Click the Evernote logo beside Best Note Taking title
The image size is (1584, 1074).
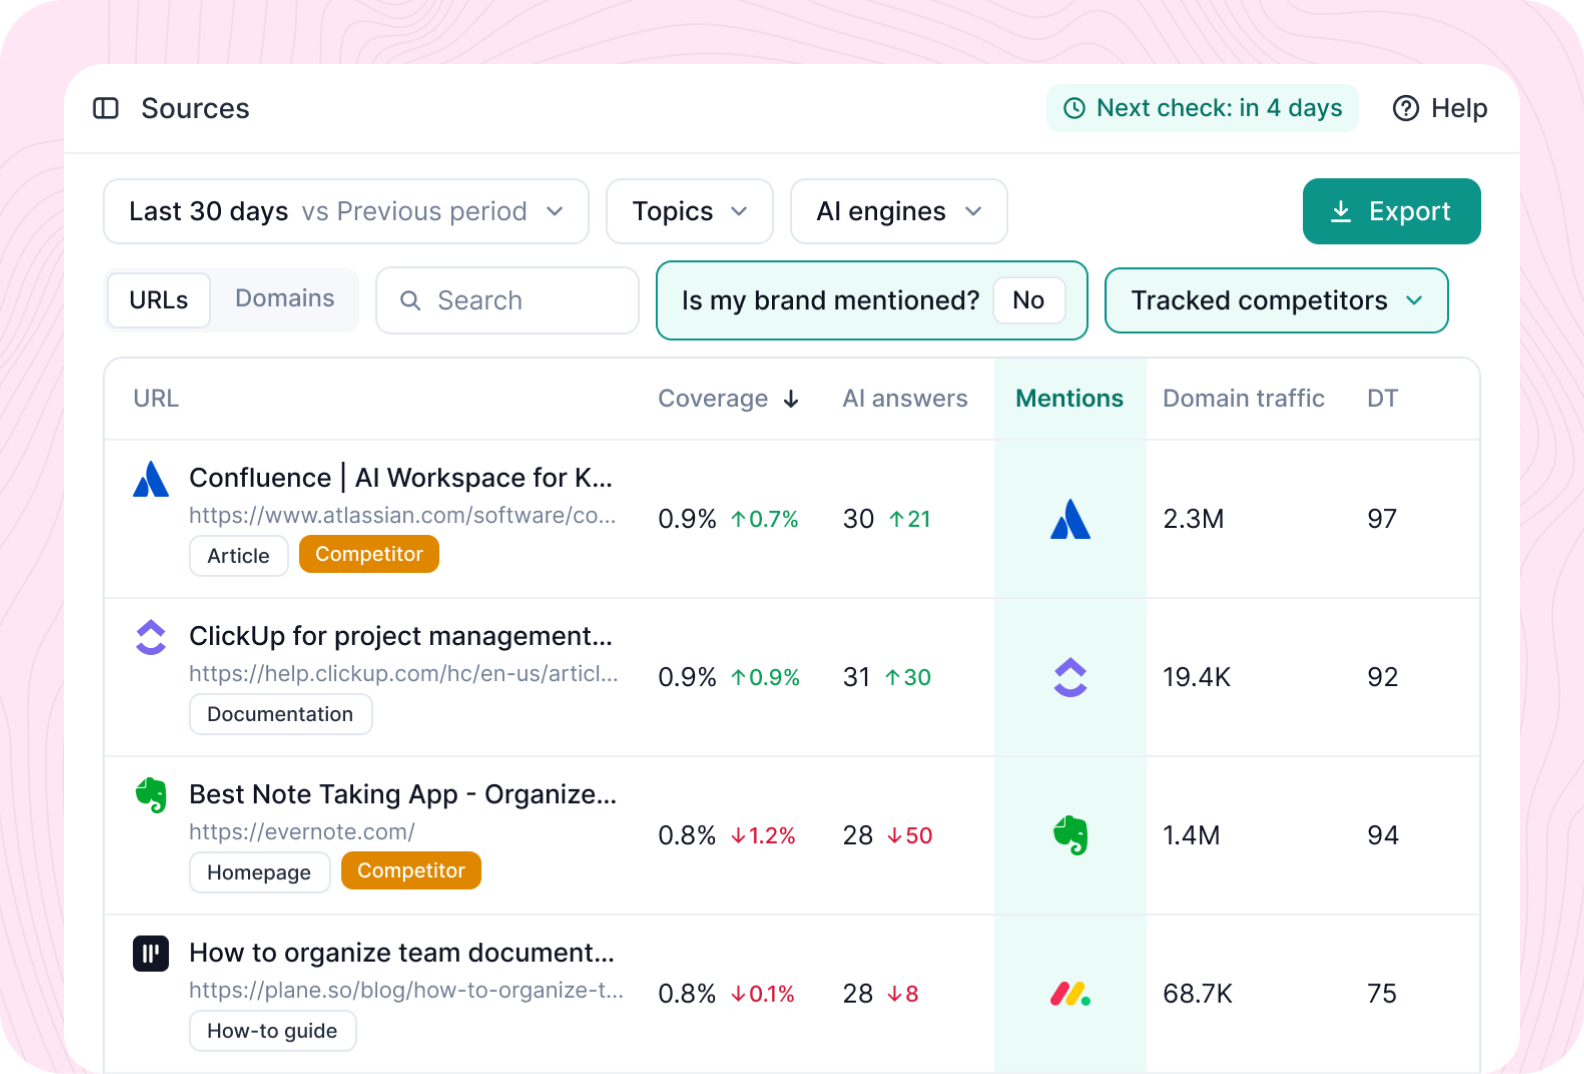[x=151, y=795]
